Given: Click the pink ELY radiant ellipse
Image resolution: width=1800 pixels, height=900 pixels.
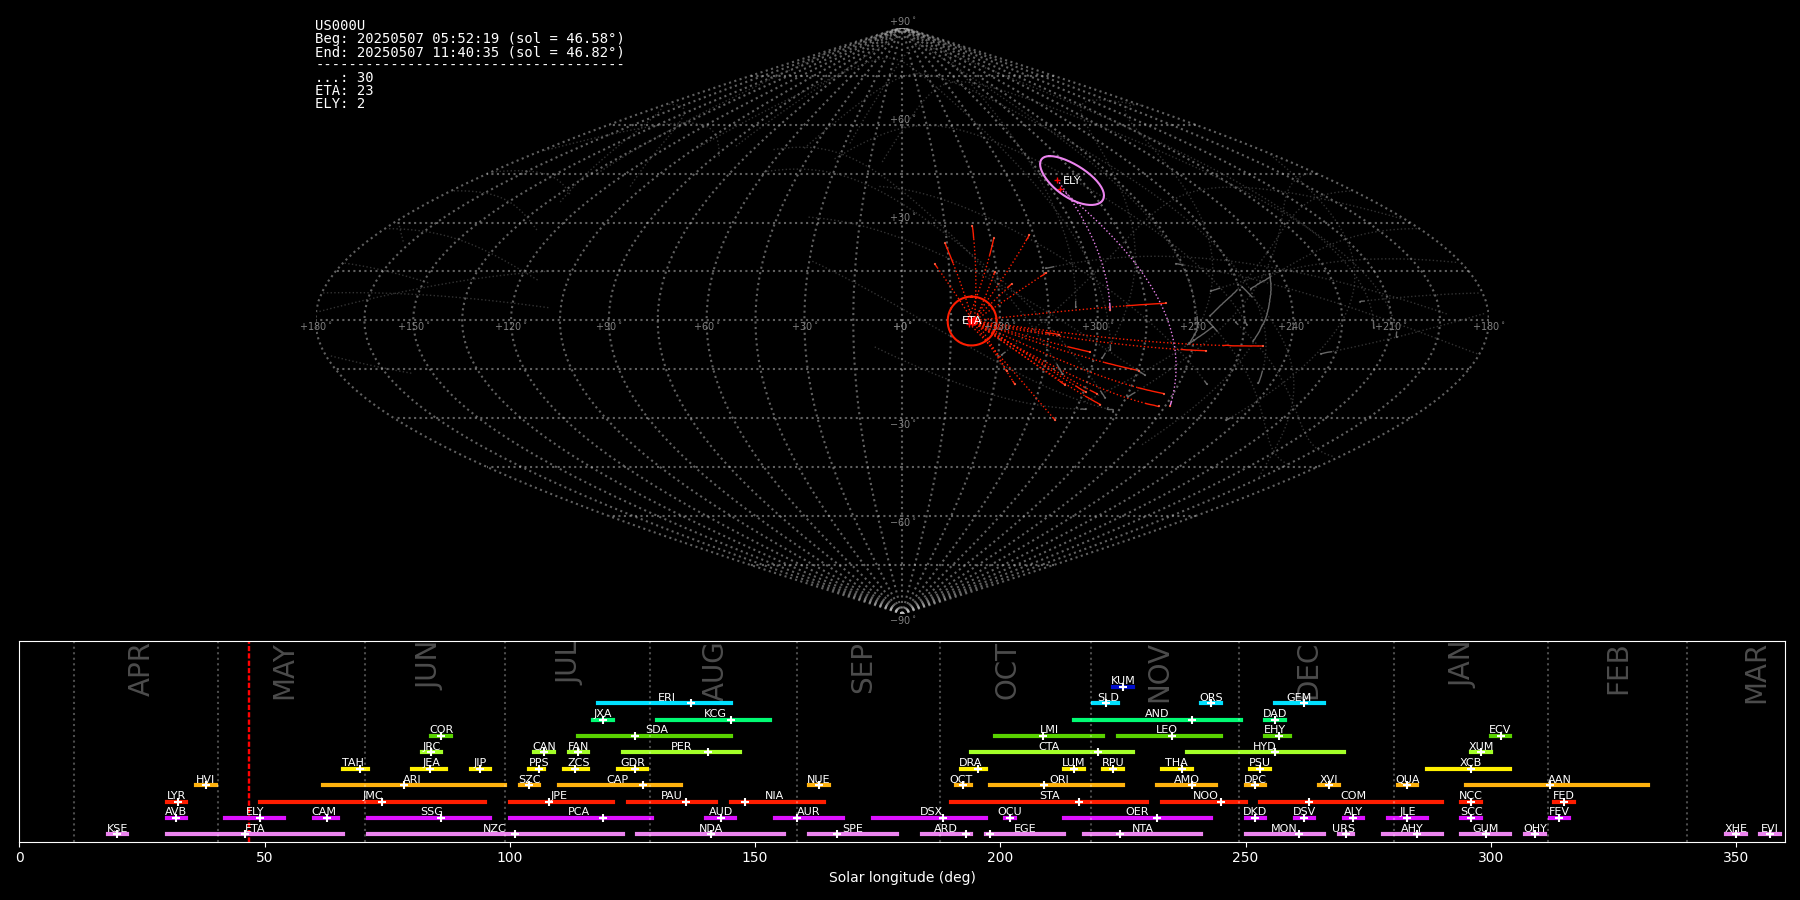Looking at the screenshot, I should 1072,181.
